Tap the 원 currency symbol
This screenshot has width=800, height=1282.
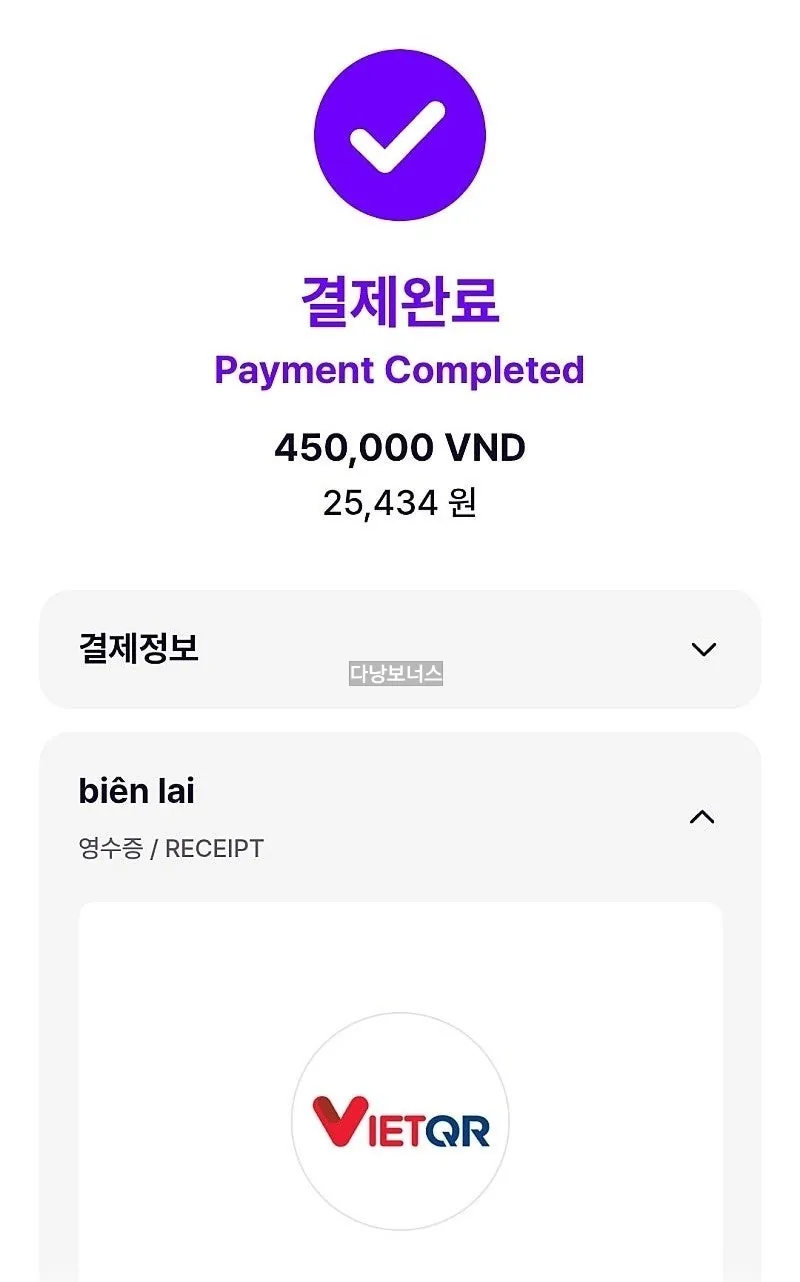pyautogui.click(x=462, y=503)
